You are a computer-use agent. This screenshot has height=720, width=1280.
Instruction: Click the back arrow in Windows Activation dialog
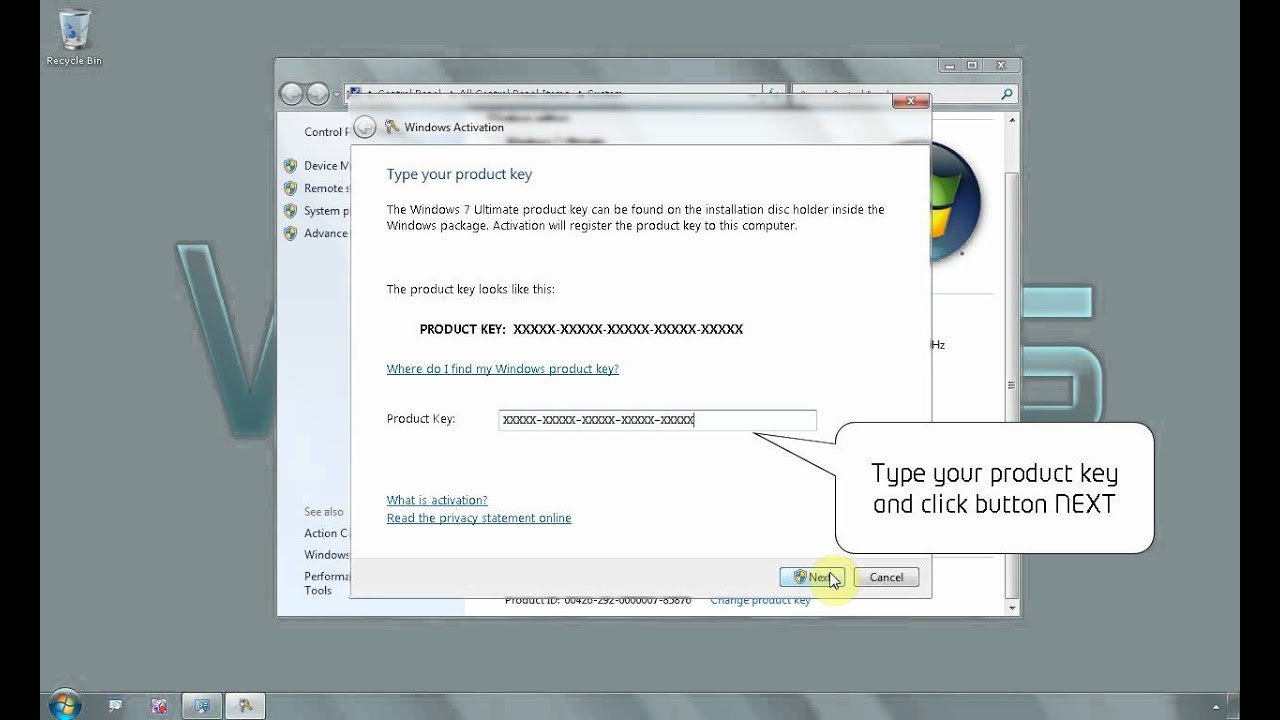click(x=365, y=127)
